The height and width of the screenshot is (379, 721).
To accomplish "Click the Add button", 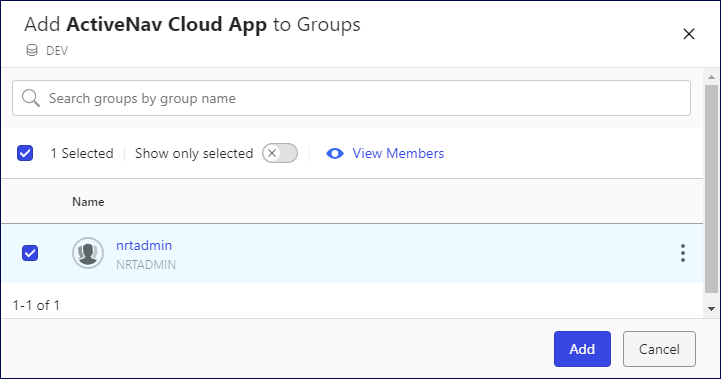I will pos(582,349).
